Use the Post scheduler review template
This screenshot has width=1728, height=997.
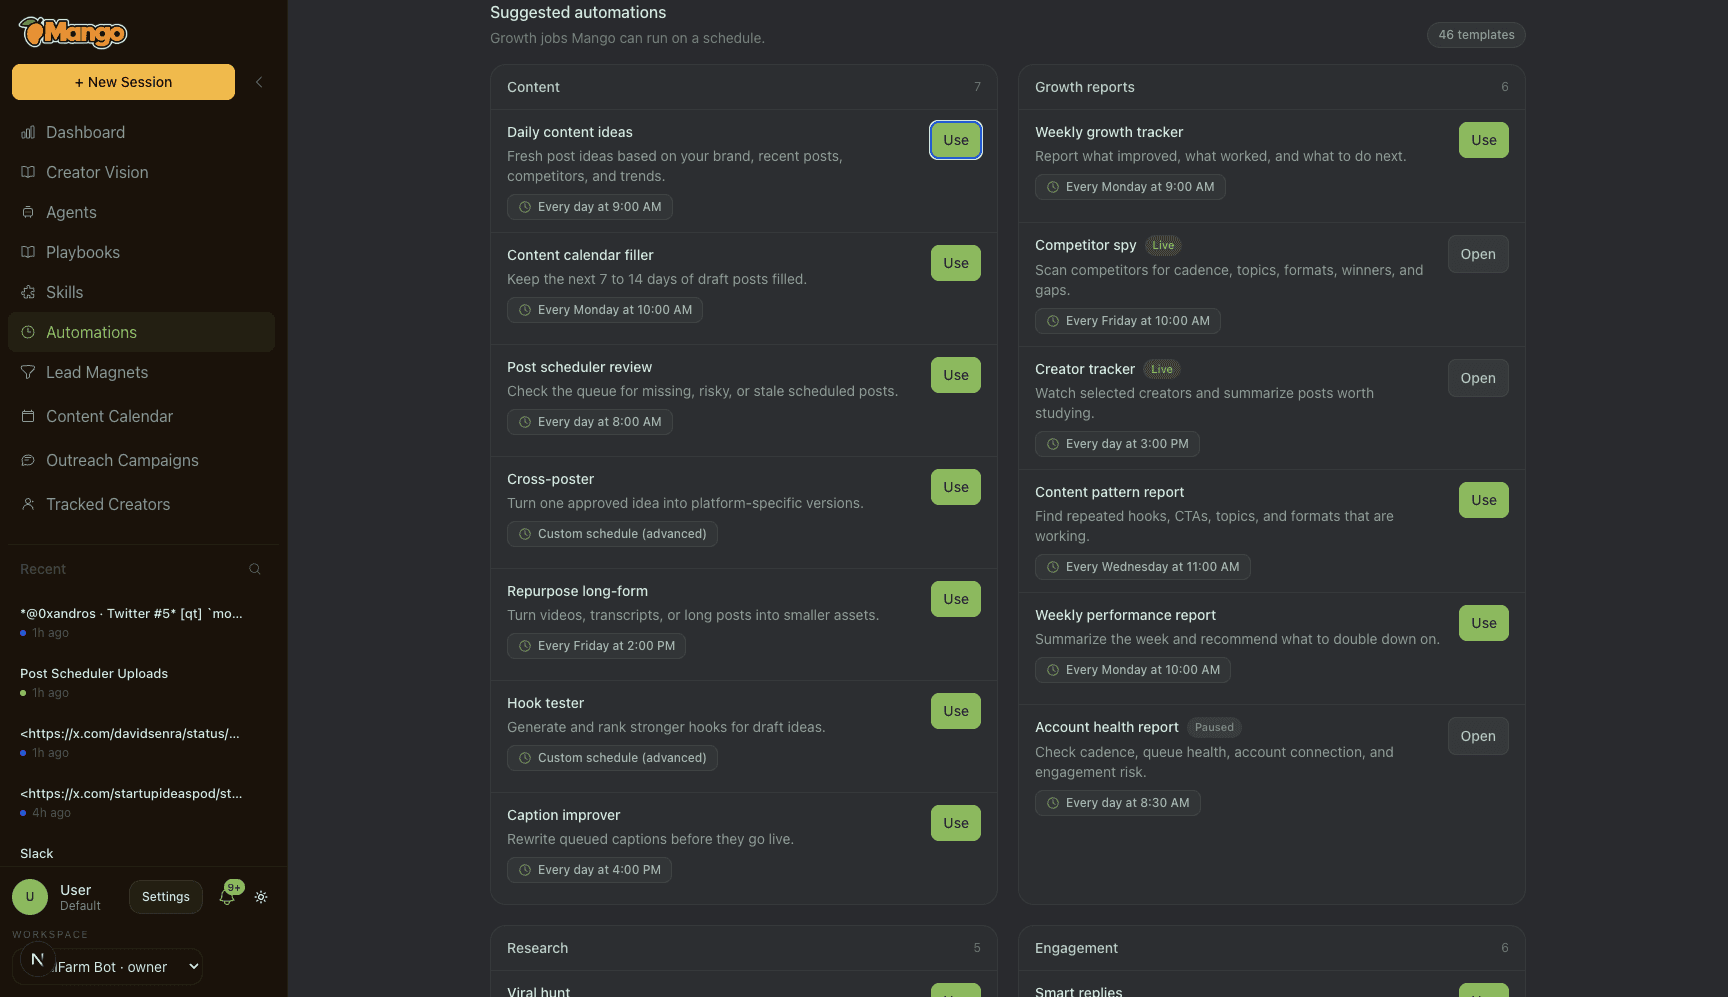956,375
